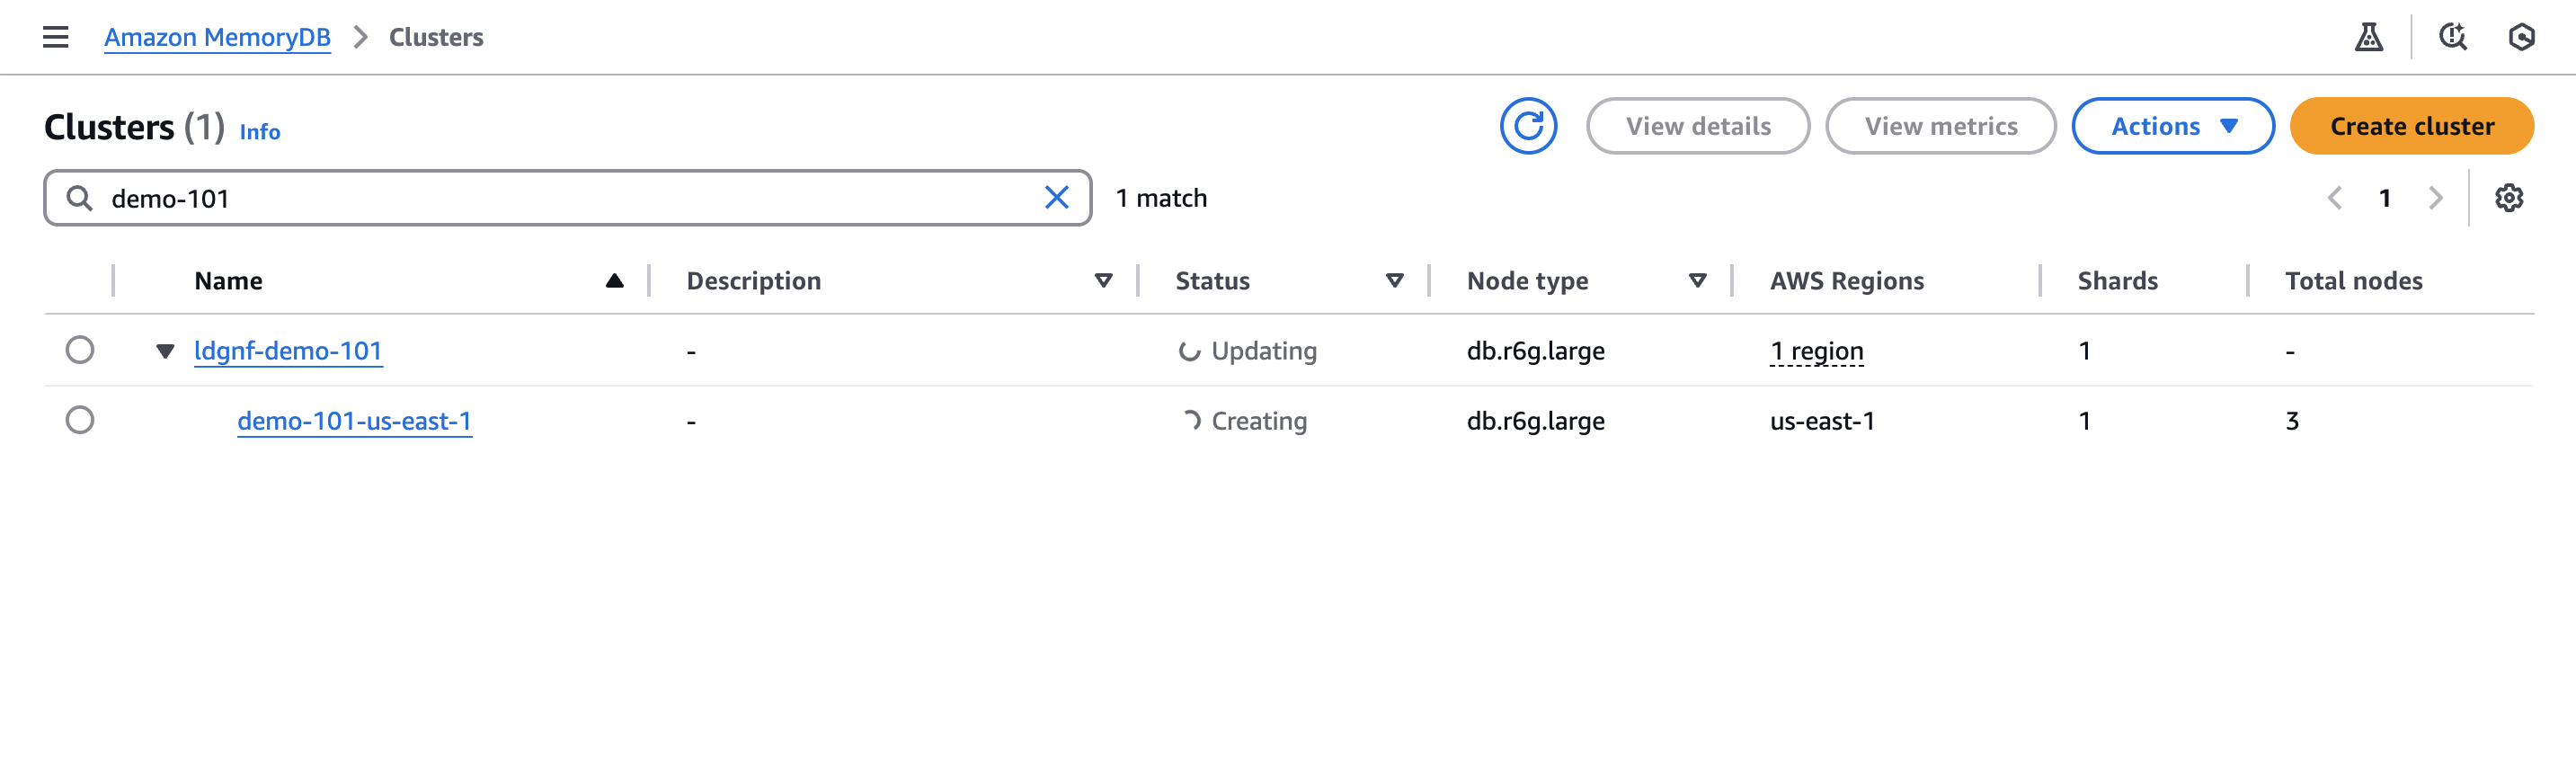
Task: Open the navigation hamburger menu
Action: pyautogui.click(x=55, y=37)
